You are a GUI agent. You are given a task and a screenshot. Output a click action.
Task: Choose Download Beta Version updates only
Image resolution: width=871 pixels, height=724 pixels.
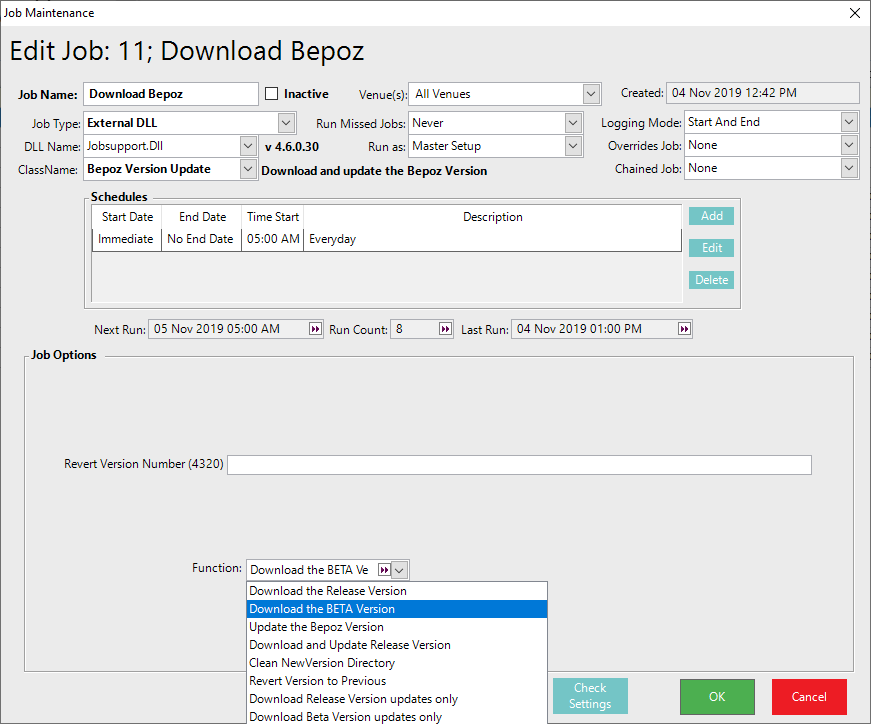pos(397,717)
